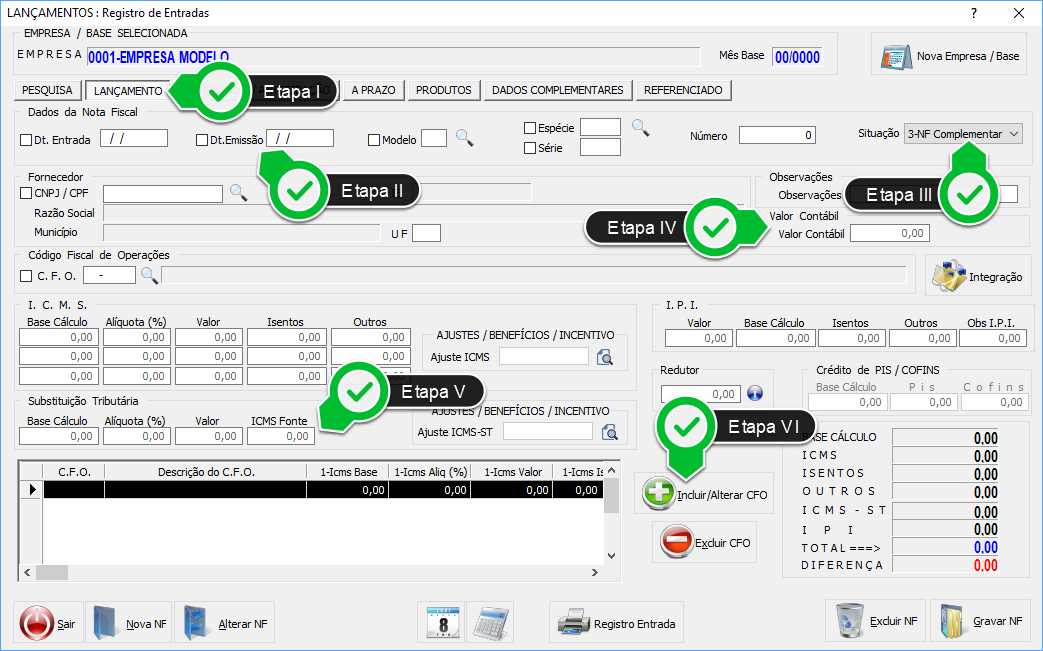Open the DADOS COMPLEMENTARES tab

(x=558, y=90)
